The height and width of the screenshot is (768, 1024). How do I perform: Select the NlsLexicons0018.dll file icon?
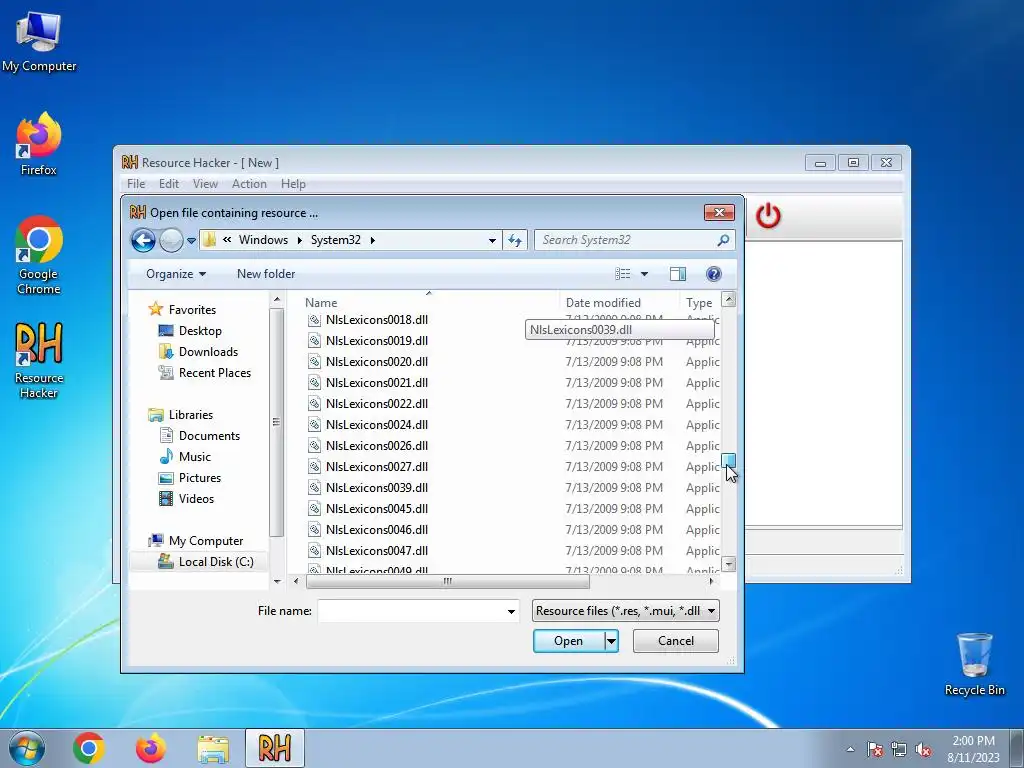coord(314,320)
